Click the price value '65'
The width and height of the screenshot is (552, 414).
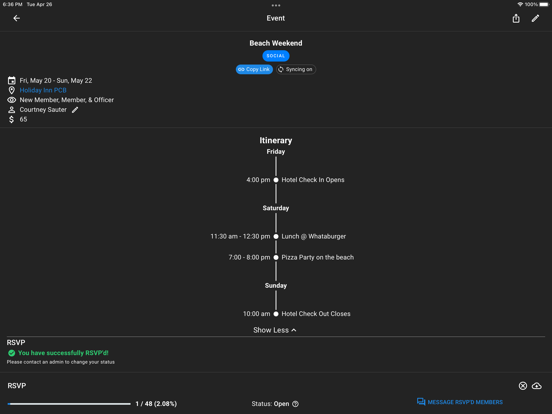pyautogui.click(x=23, y=119)
